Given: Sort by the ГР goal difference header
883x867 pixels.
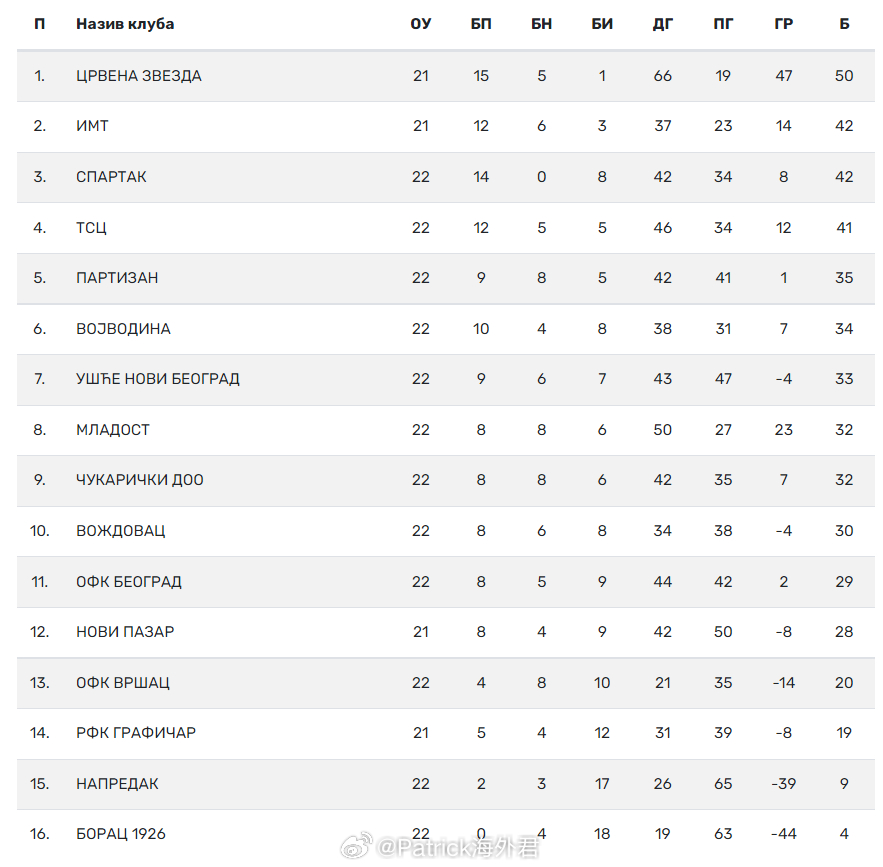Looking at the screenshot, I should pyautogui.click(x=783, y=24).
